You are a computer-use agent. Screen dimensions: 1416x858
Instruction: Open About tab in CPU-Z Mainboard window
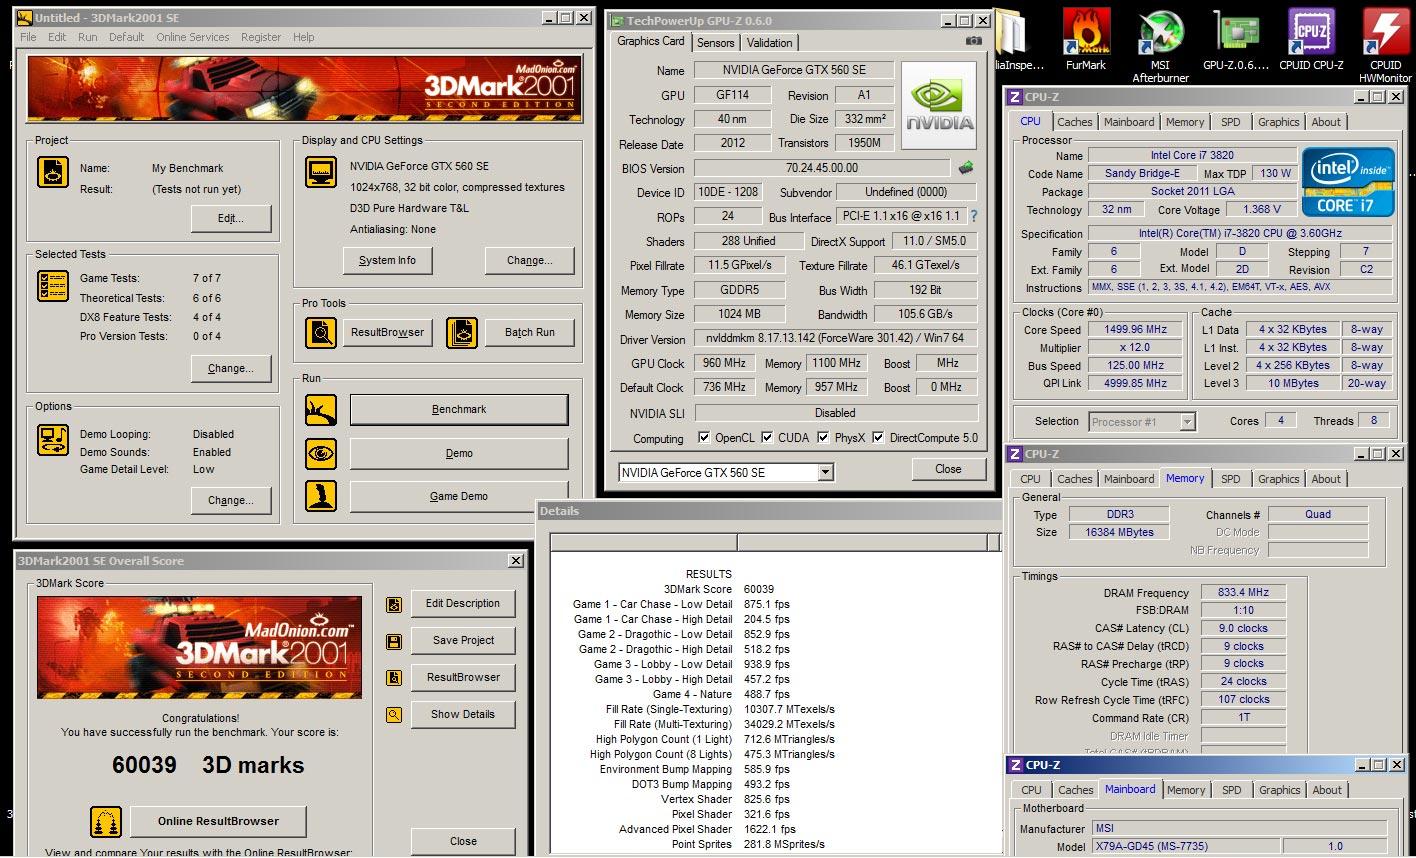(x=1327, y=790)
